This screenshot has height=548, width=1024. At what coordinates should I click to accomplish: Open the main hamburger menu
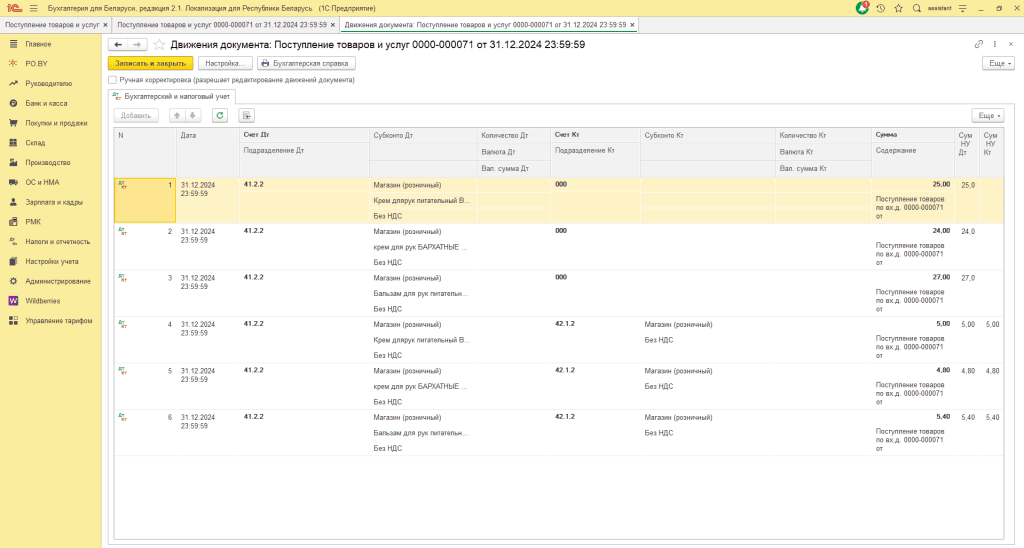(x=33, y=8)
